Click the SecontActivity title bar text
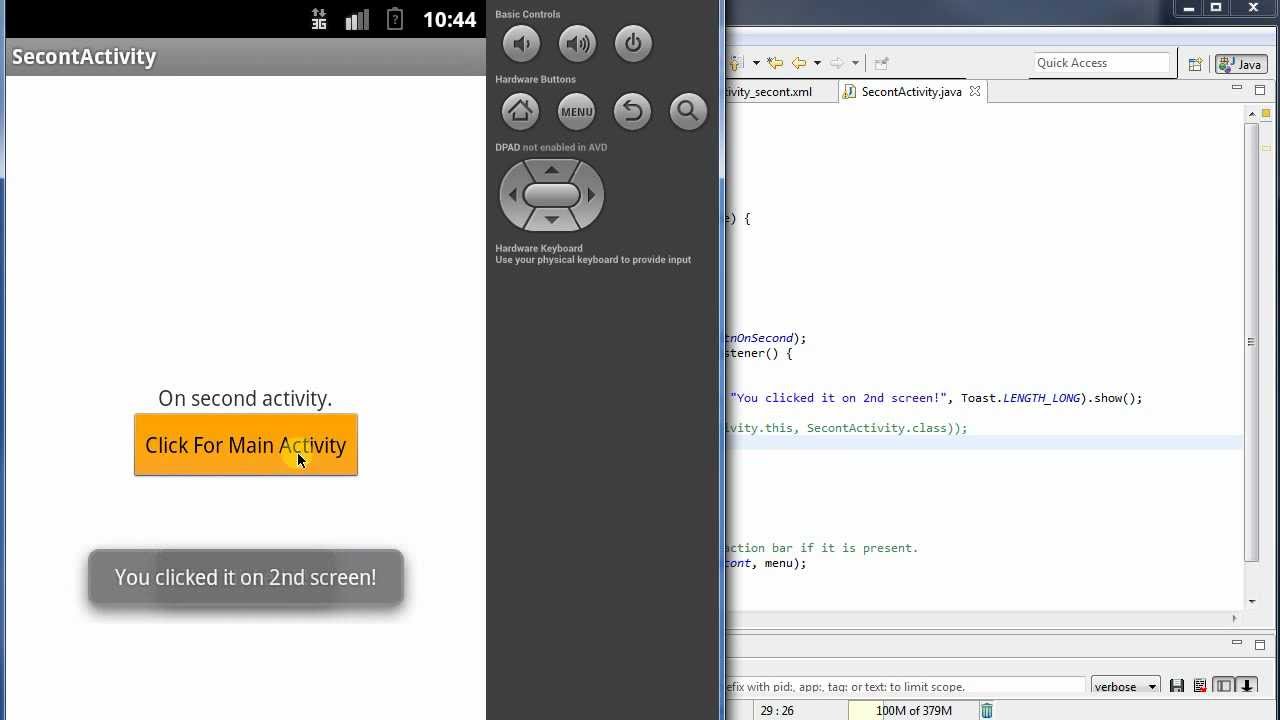The width and height of the screenshot is (1280, 720). click(x=84, y=57)
